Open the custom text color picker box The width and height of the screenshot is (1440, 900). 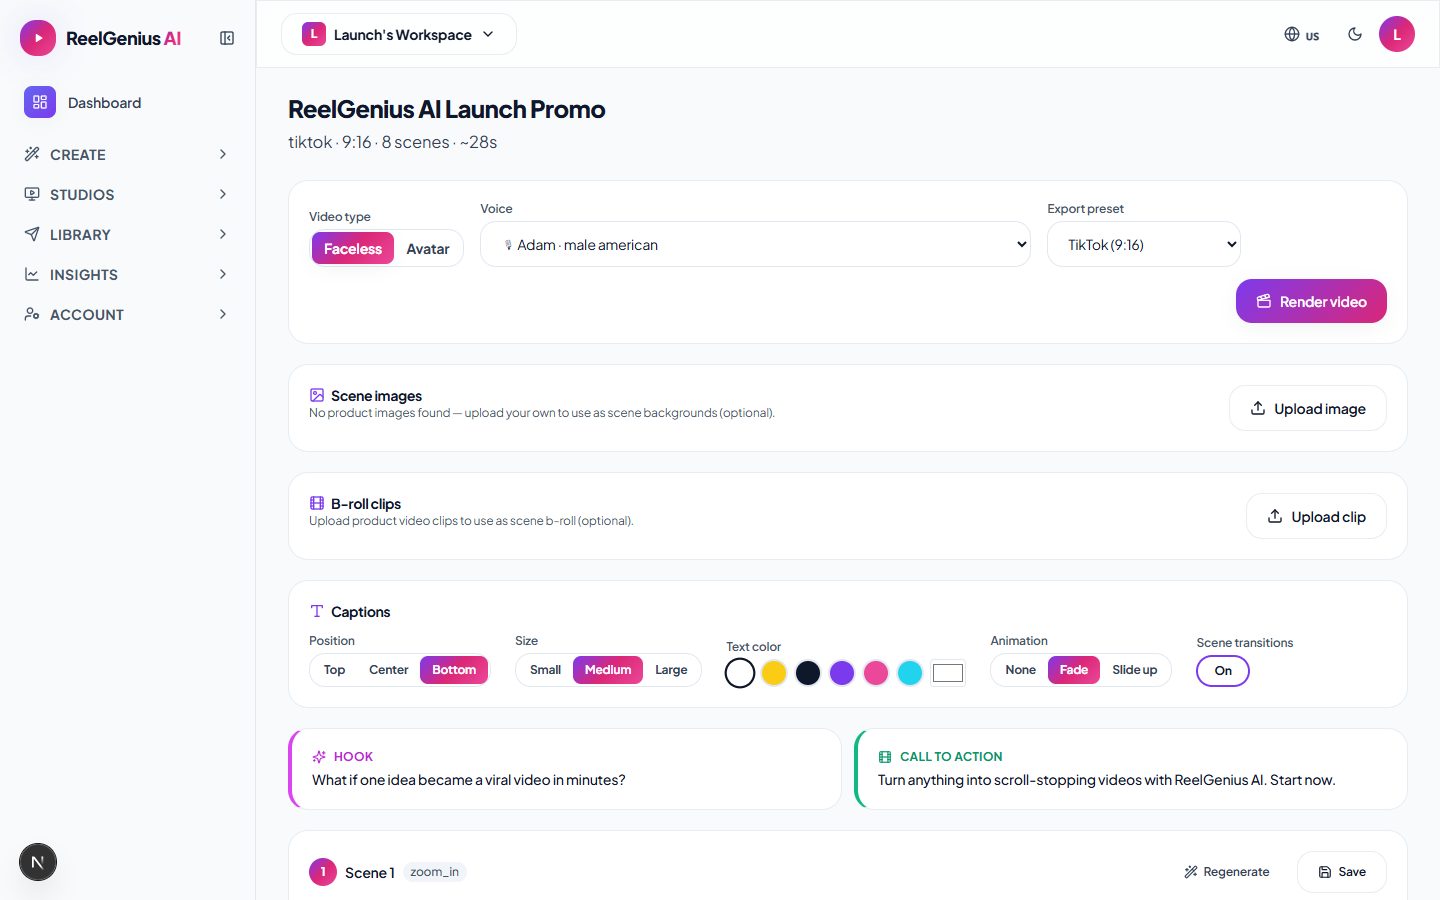click(948, 673)
